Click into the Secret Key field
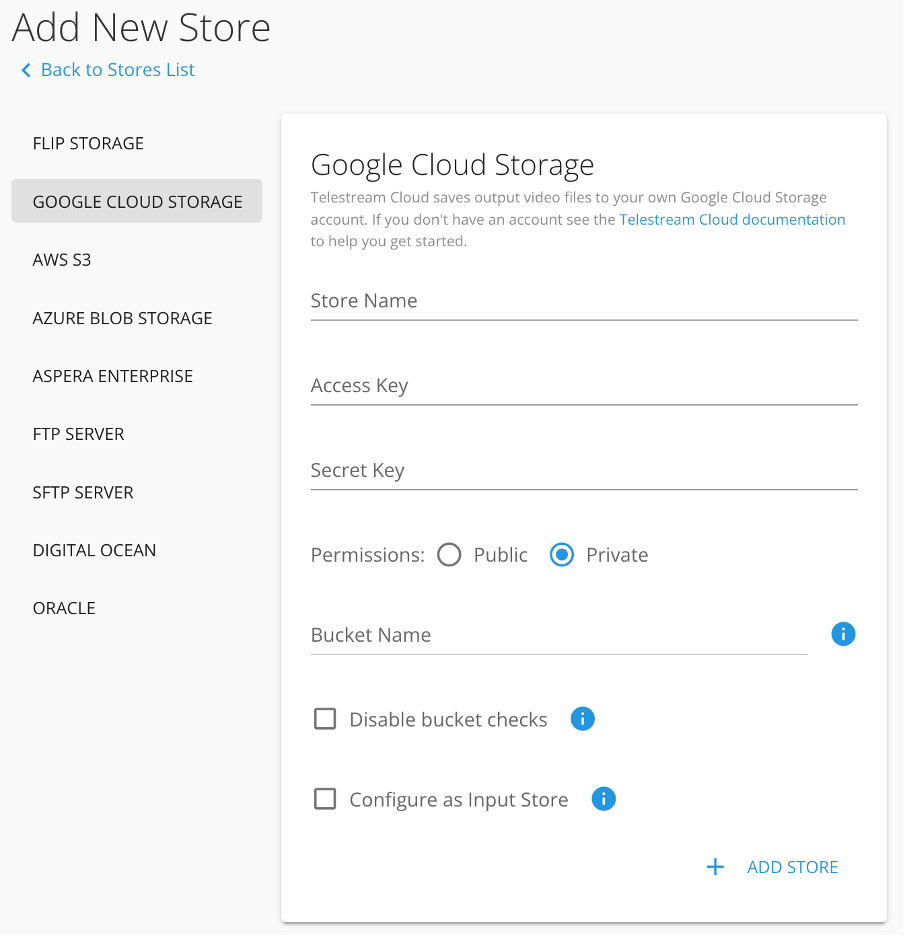The width and height of the screenshot is (904, 936). tap(584, 471)
